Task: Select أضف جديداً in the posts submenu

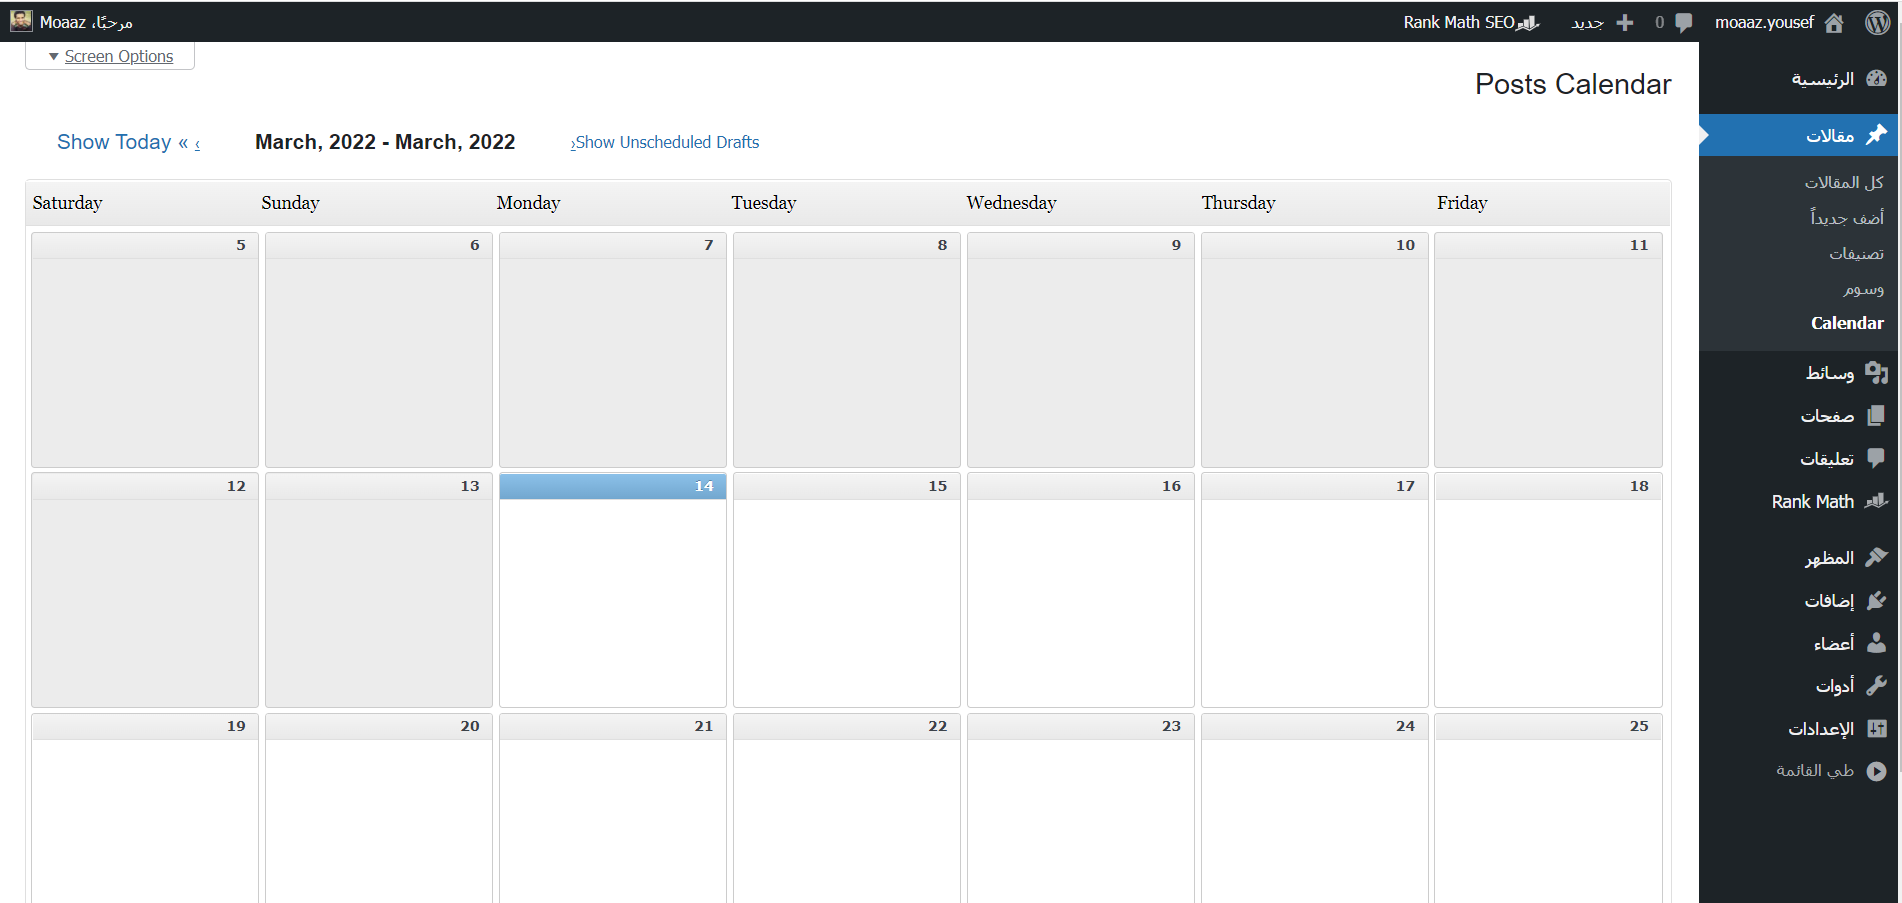Action: pos(1847,217)
